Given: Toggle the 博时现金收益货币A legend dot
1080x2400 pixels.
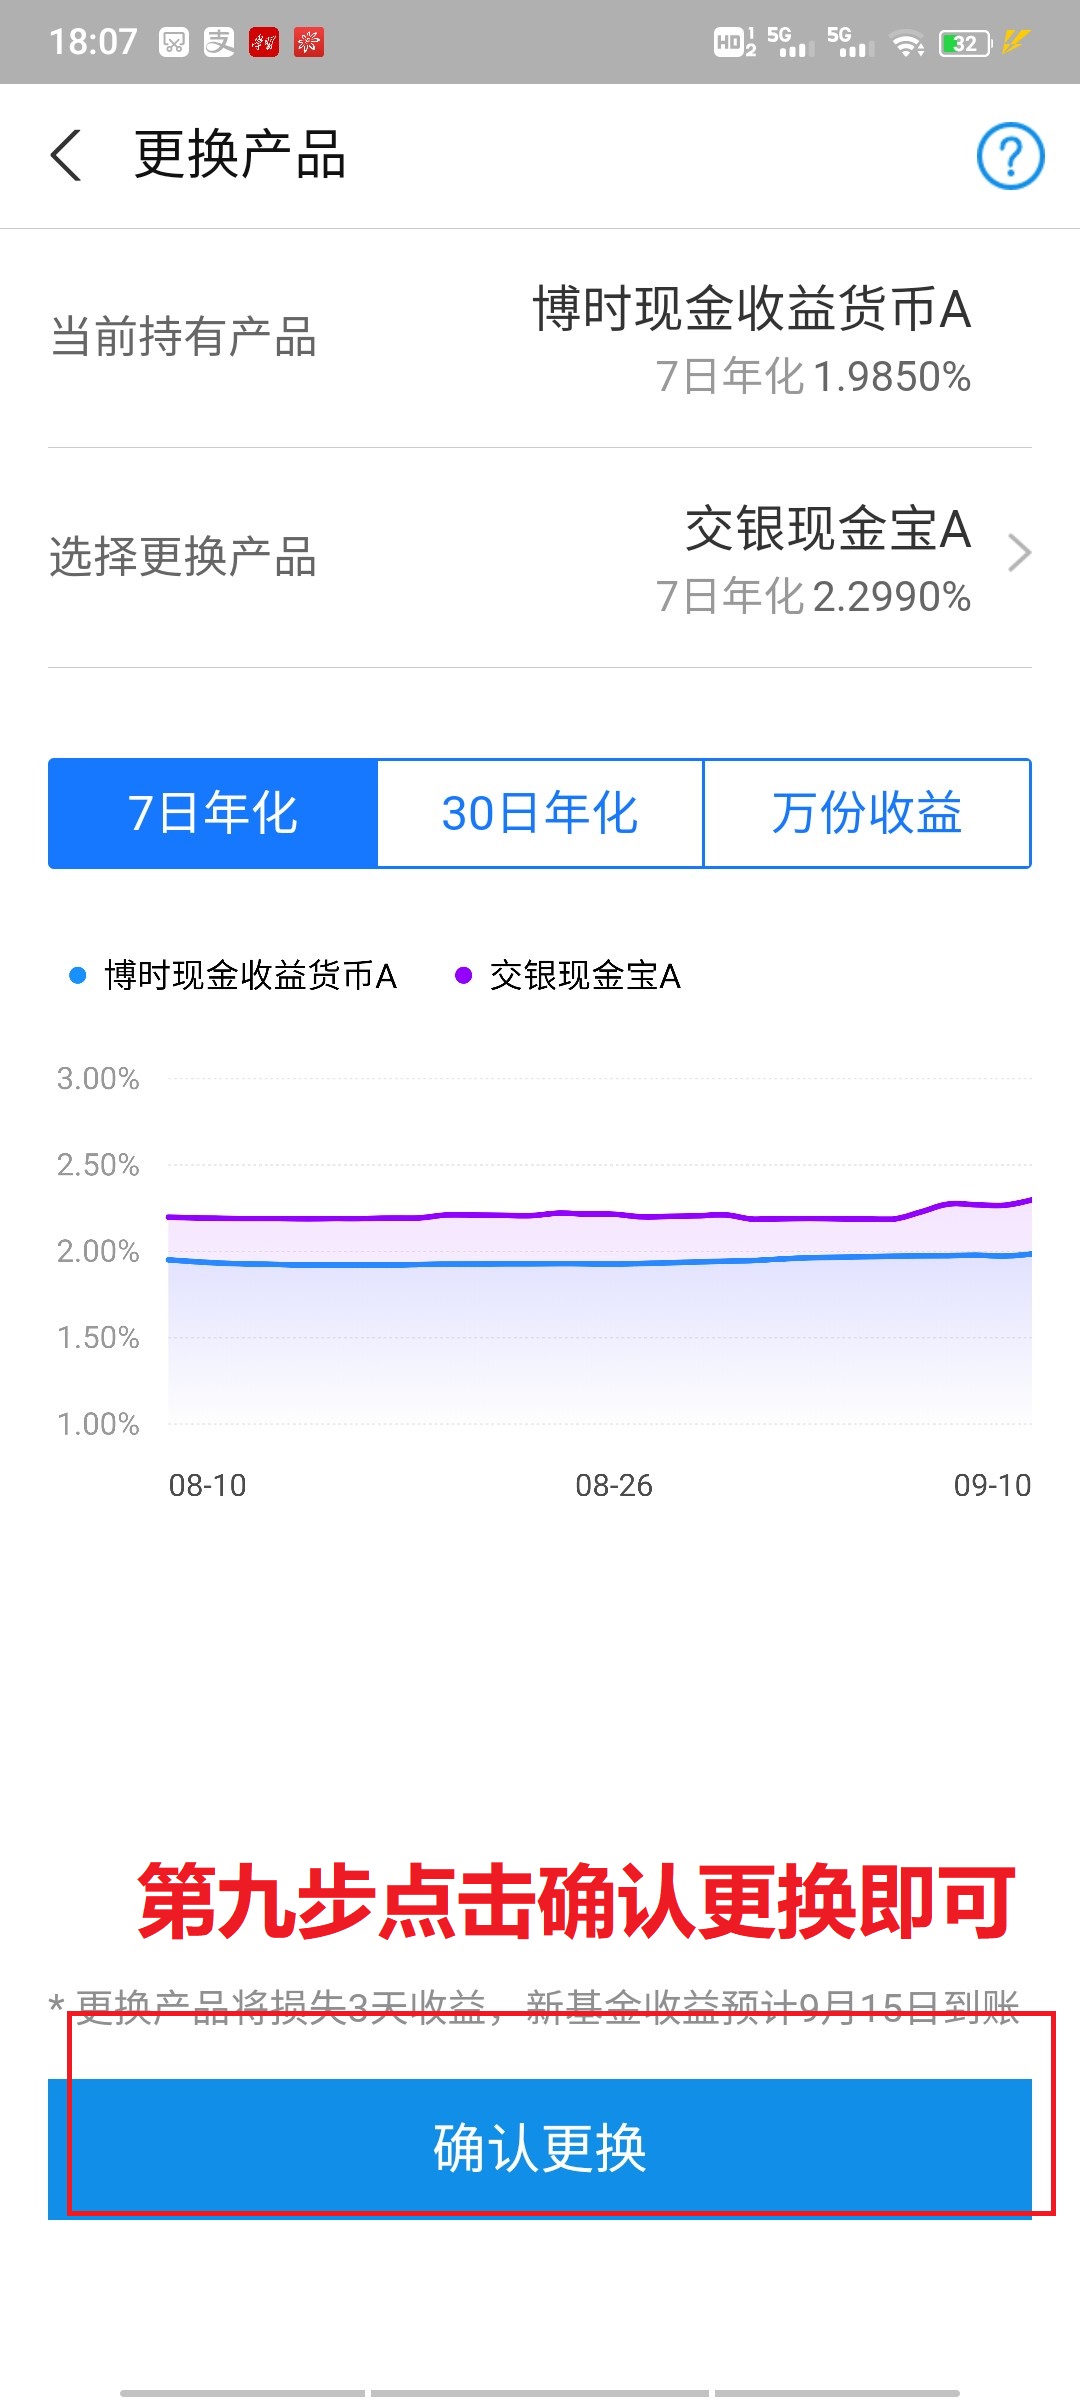Looking at the screenshot, I should tap(77, 975).
